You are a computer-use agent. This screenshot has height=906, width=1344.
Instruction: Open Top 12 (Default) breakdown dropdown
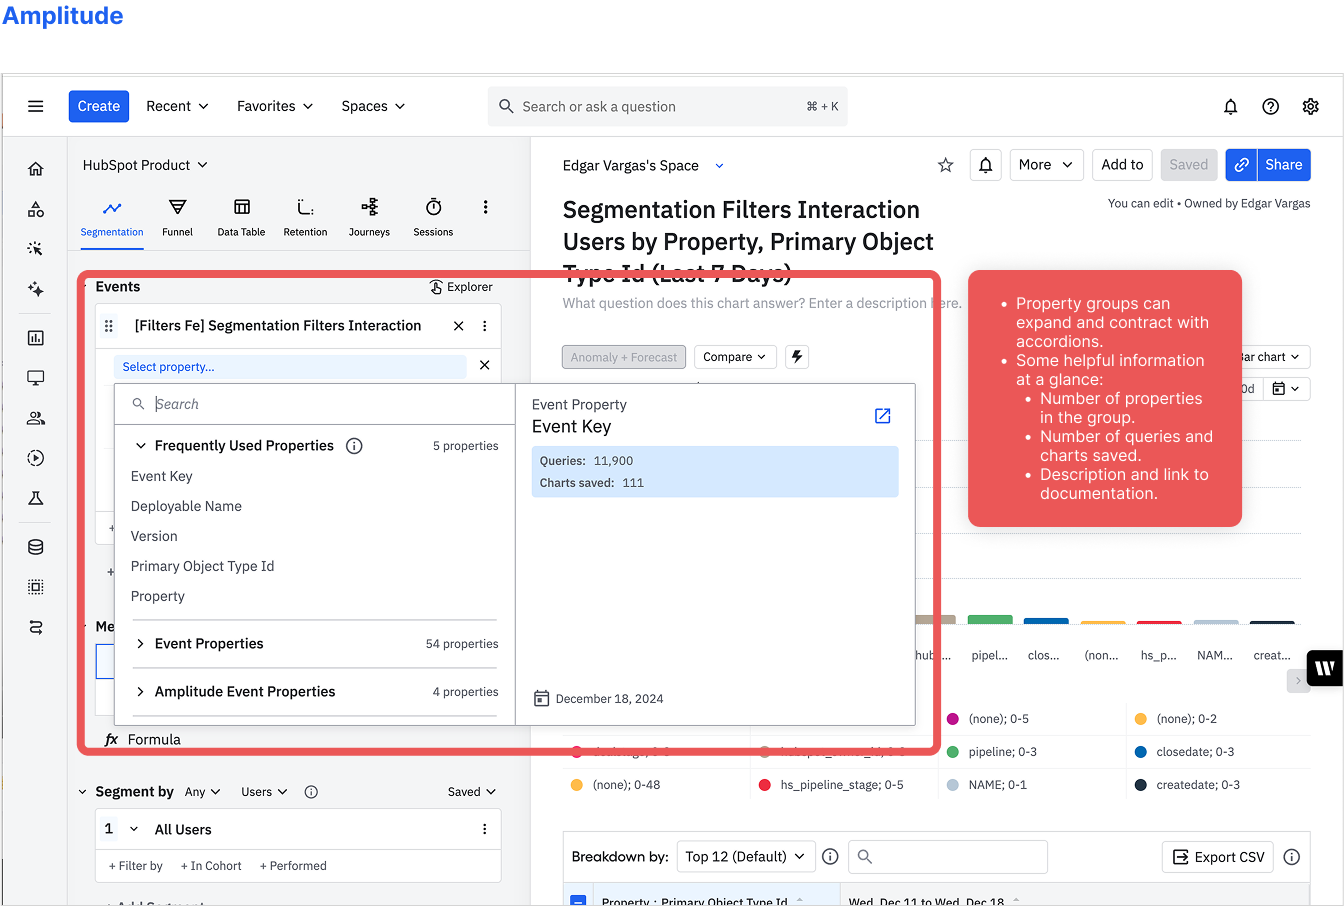(x=745, y=857)
